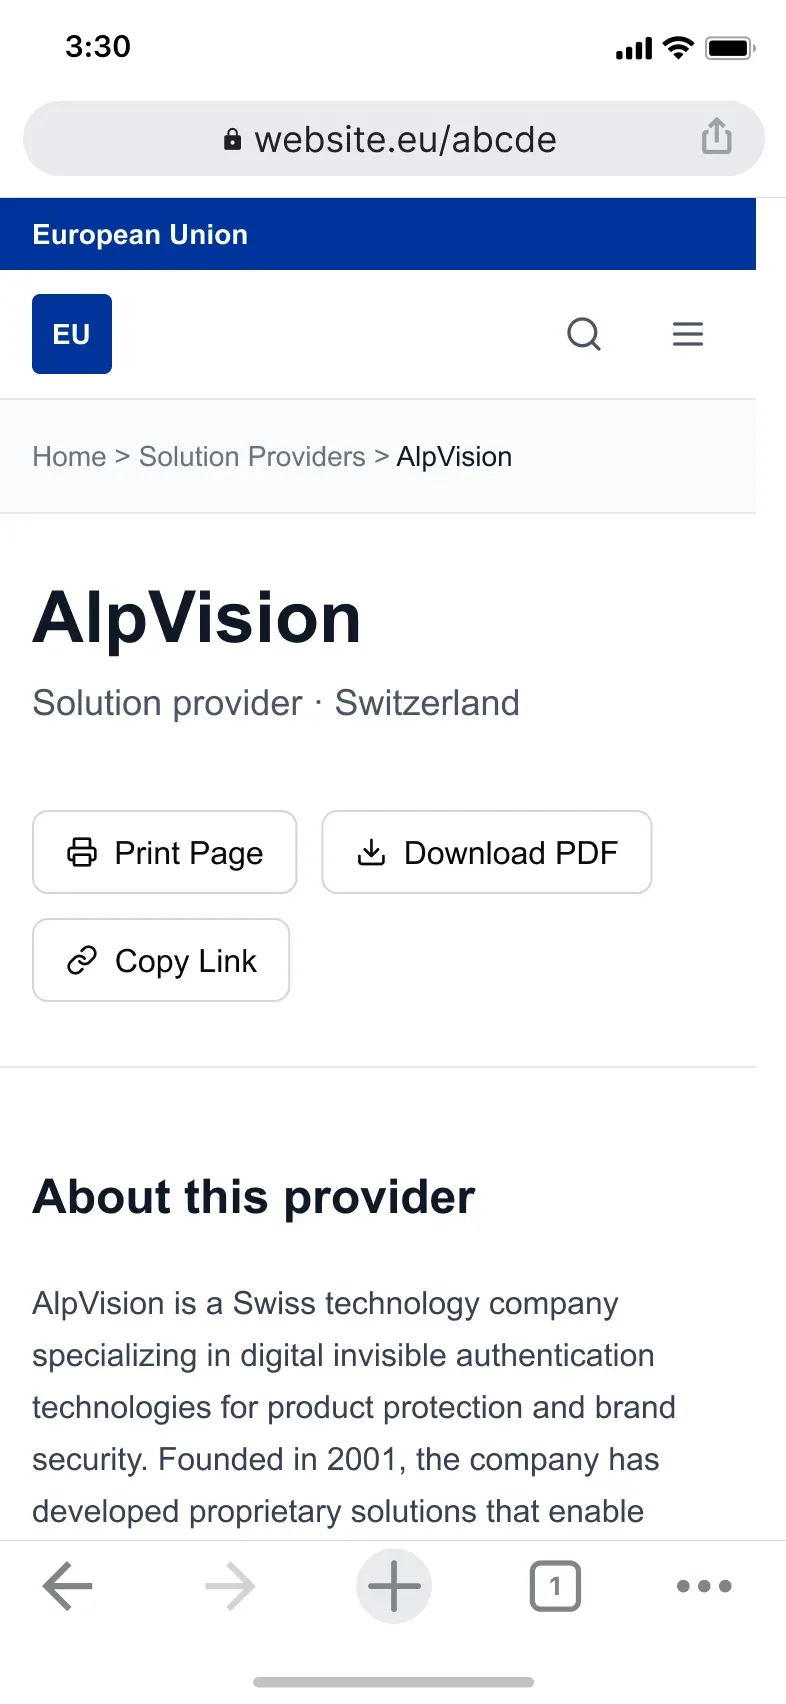Tap the EU logo in the header
This screenshot has width=786, height=1704.
tap(71, 334)
